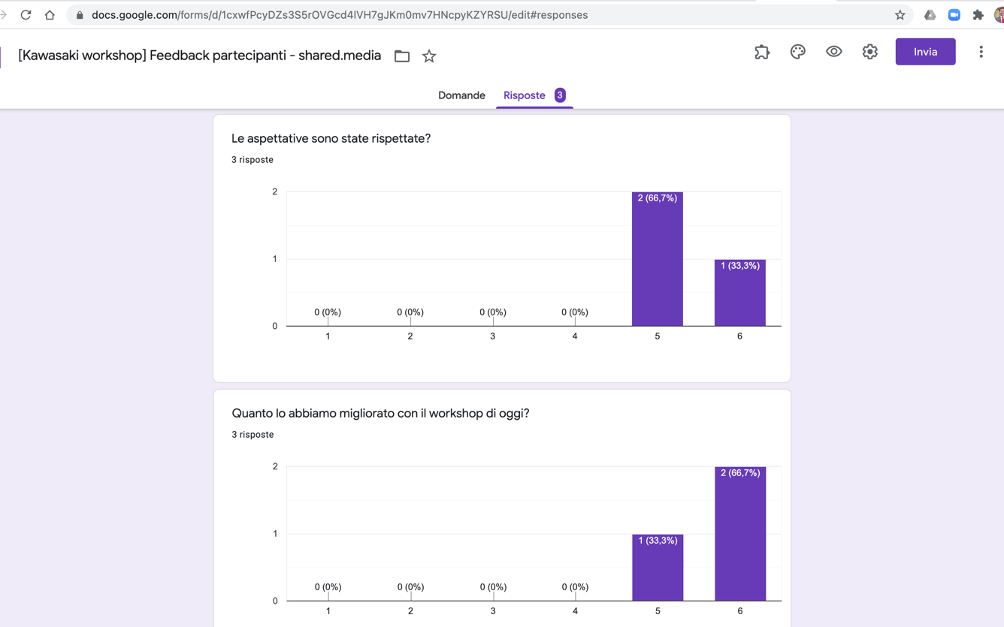
Task: Open the browser extensions puzzle icon
Action: click(x=978, y=15)
